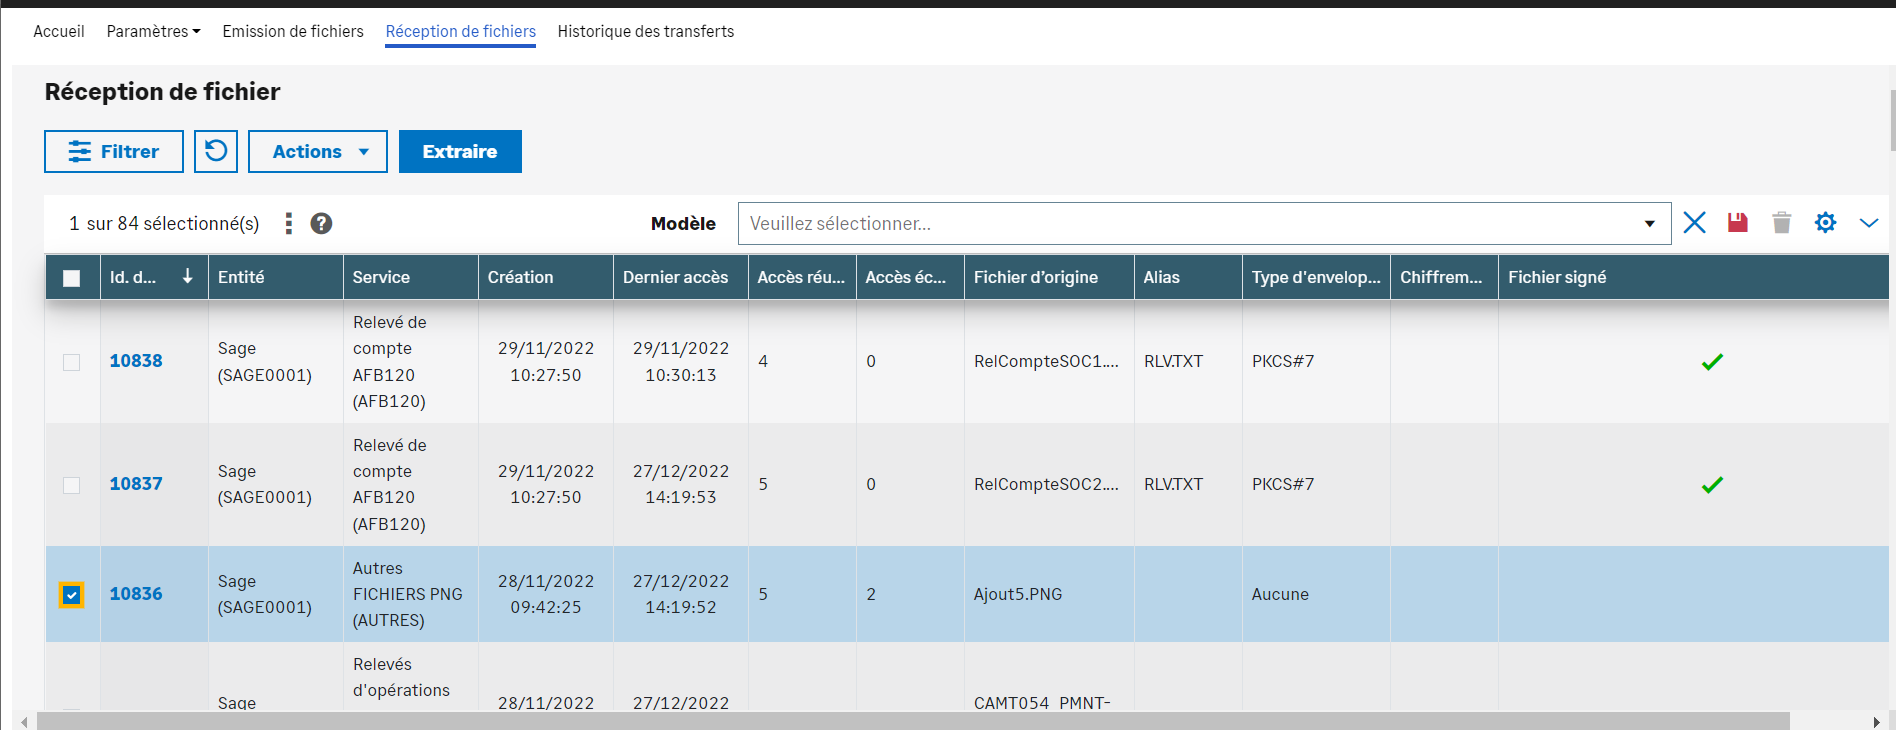Open file record 10837 link
This screenshot has height=730, width=1896.
coord(136,484)
